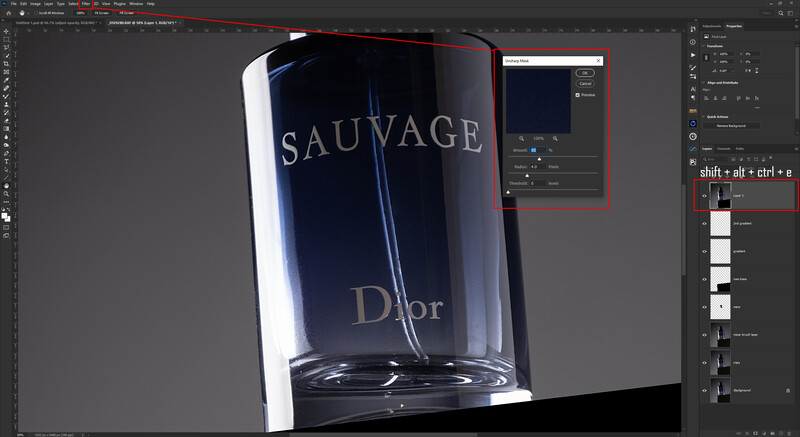Click the Home icon in options bar
The width and height of the screenshot is (800, 437).
tap(9, 13)
